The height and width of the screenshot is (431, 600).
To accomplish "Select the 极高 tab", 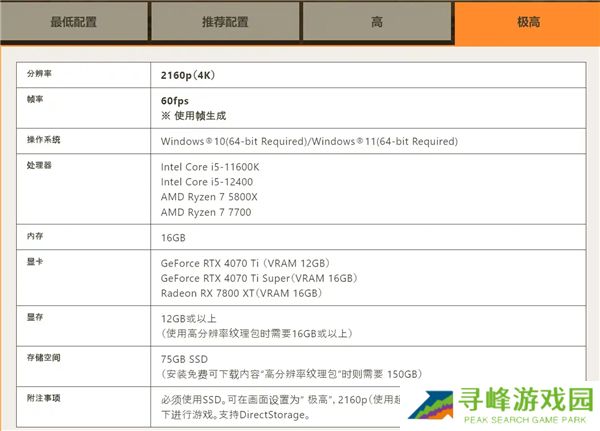I will 528,22.
